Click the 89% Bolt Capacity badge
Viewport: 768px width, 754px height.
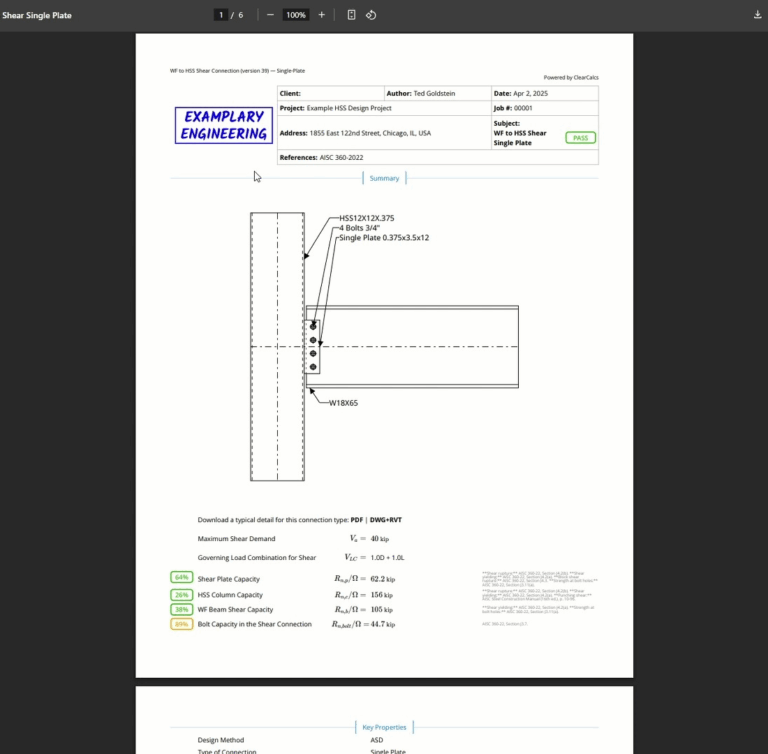182,624
